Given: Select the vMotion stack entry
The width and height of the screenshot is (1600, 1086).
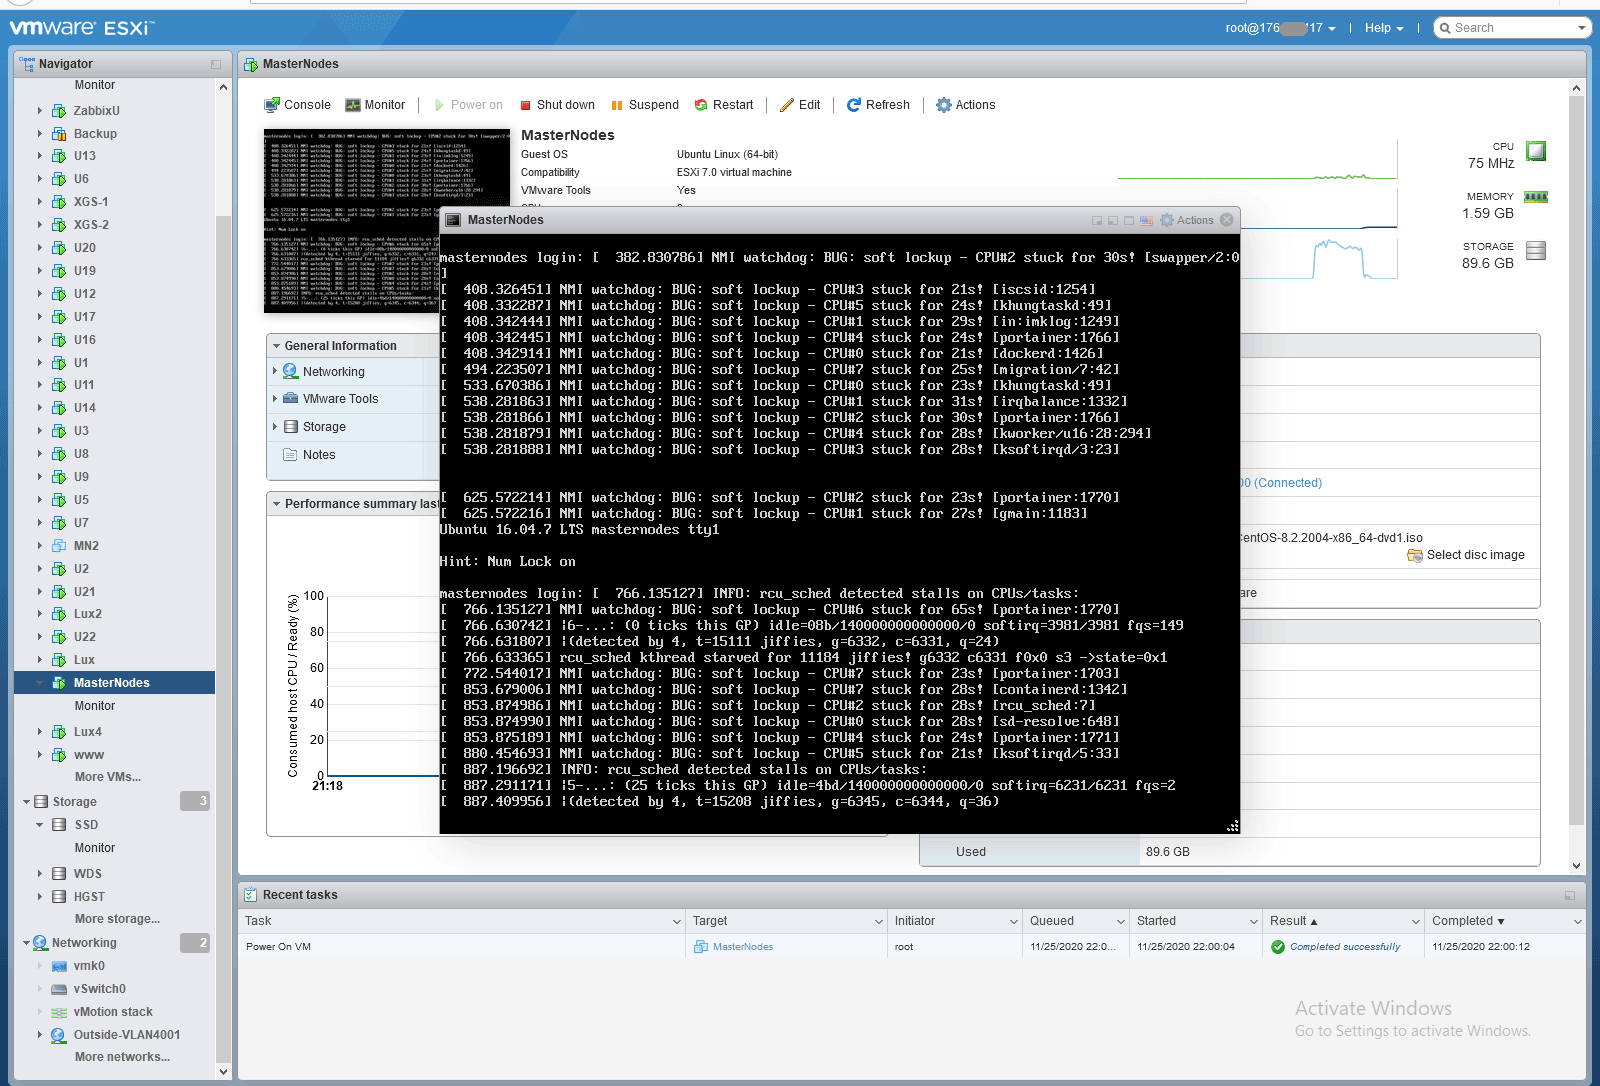Looking at the screenshot, I should 113,1012.
